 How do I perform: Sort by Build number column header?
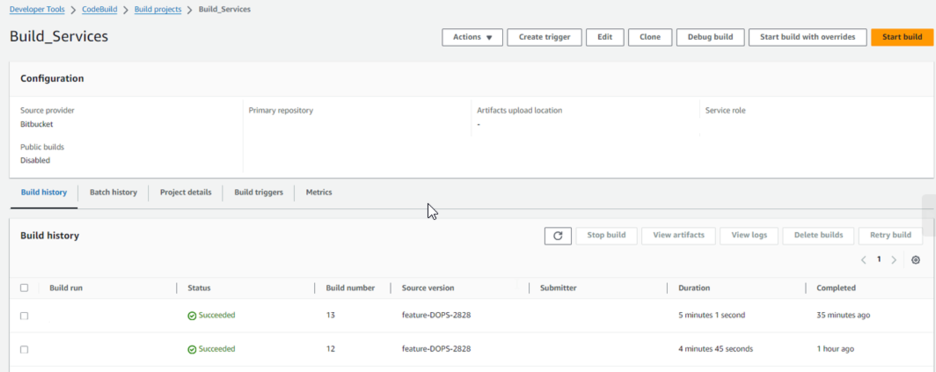pos(350,288)
